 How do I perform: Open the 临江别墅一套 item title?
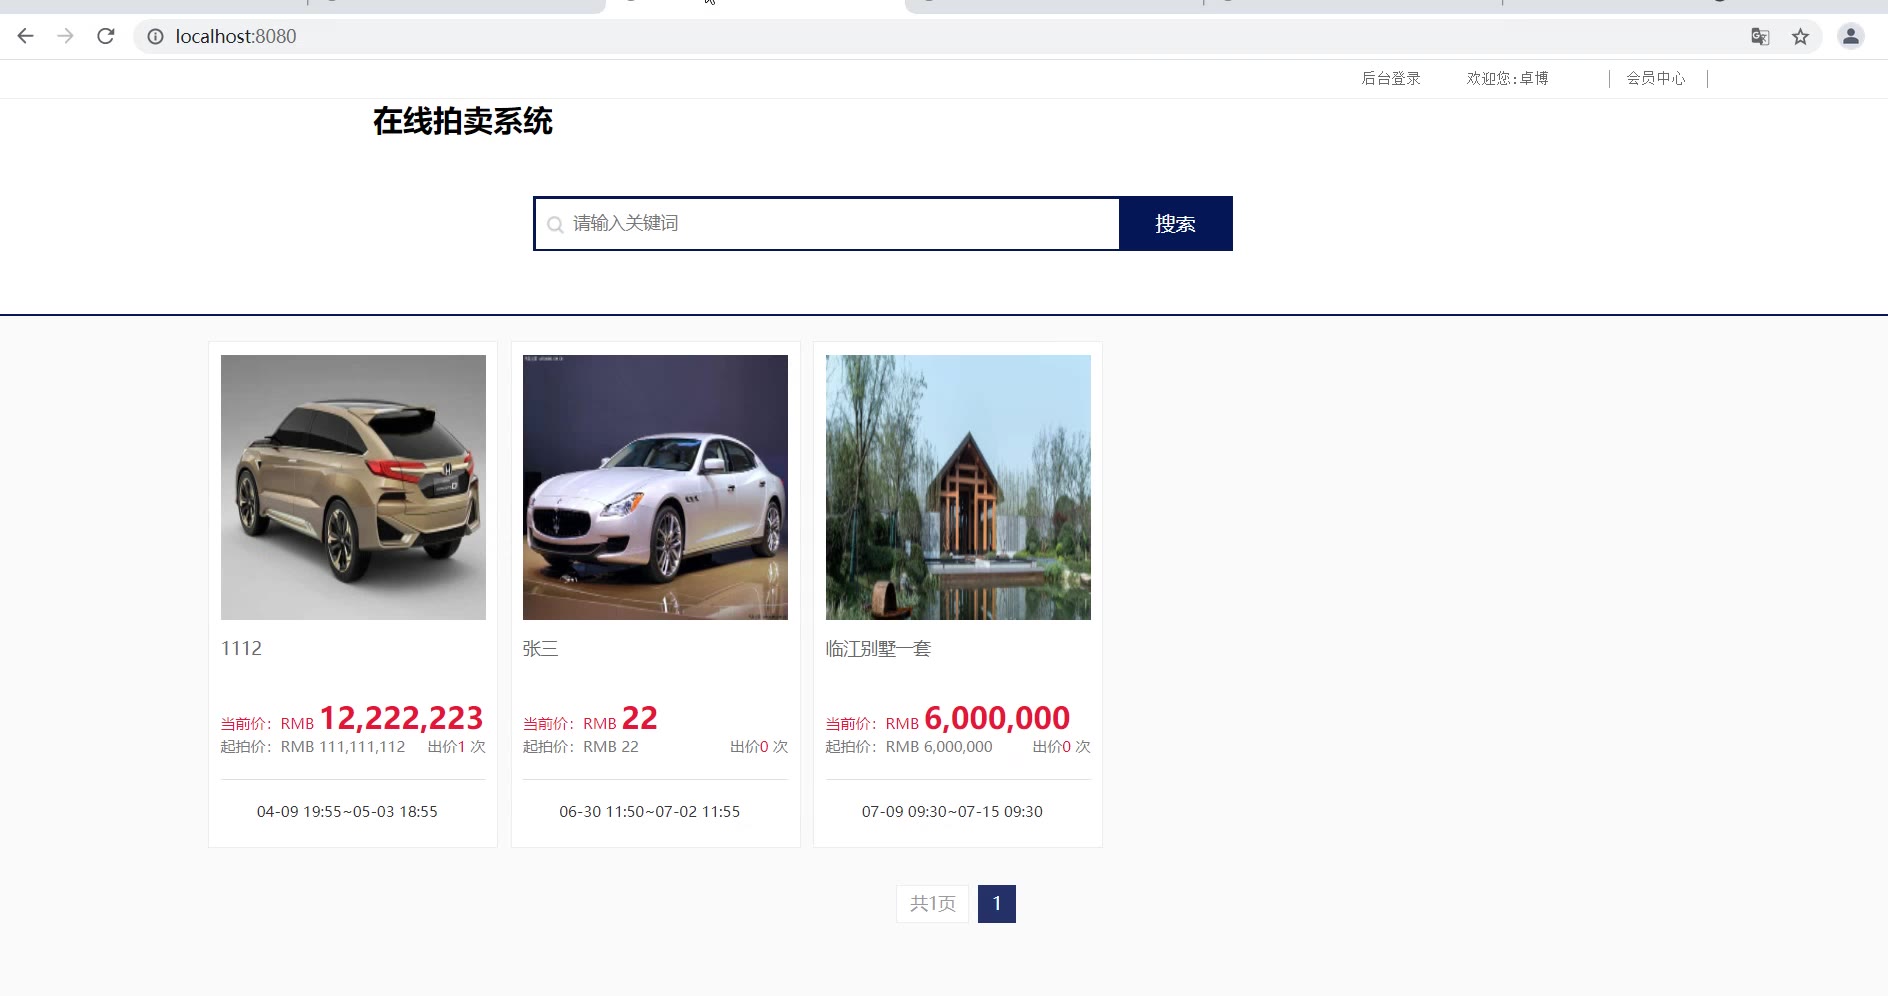(878, 649)
